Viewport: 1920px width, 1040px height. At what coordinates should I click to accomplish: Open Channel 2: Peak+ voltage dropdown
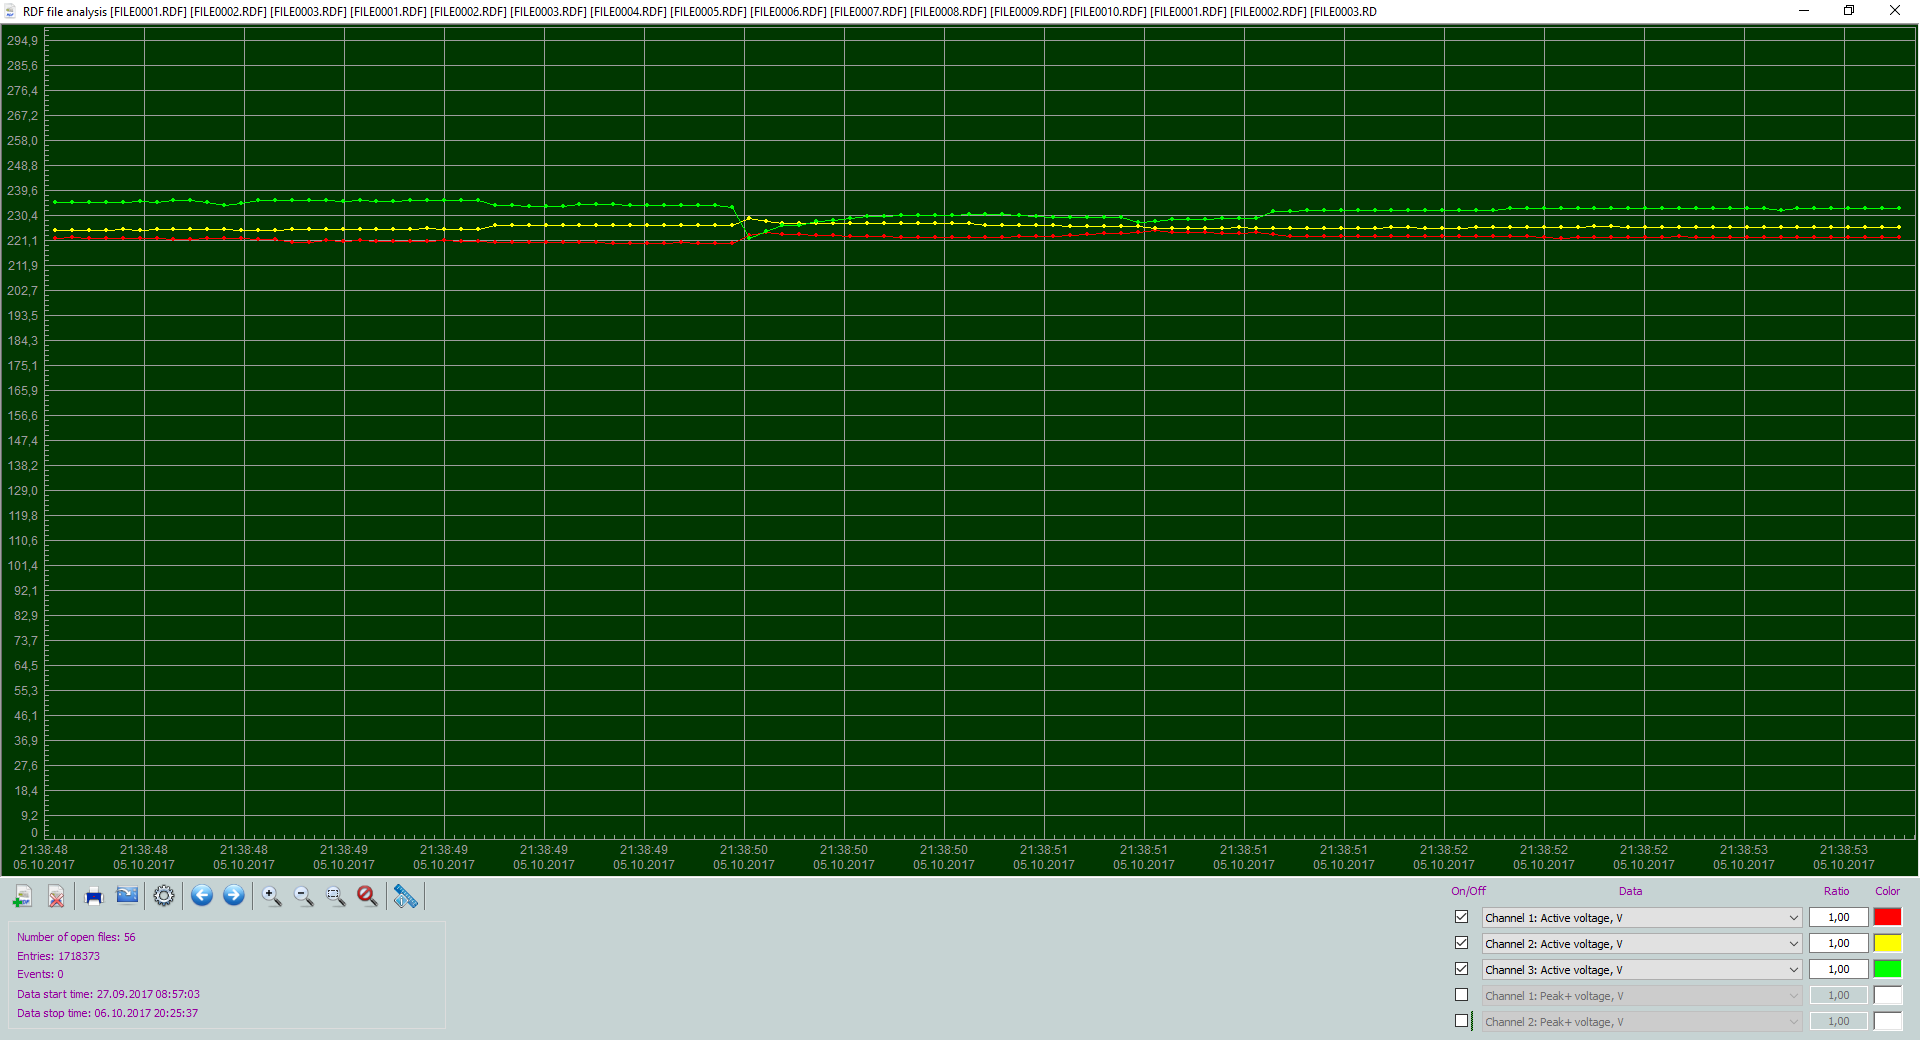pos(1642,1022)
